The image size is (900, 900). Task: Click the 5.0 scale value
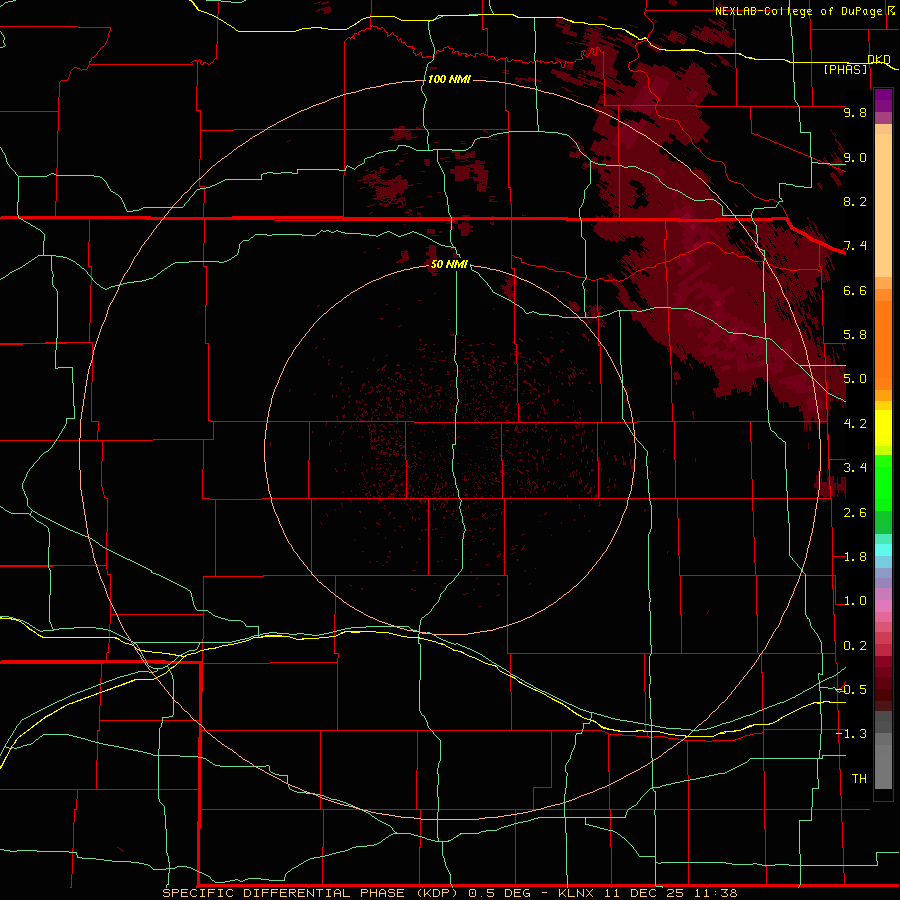click(855, 379)
